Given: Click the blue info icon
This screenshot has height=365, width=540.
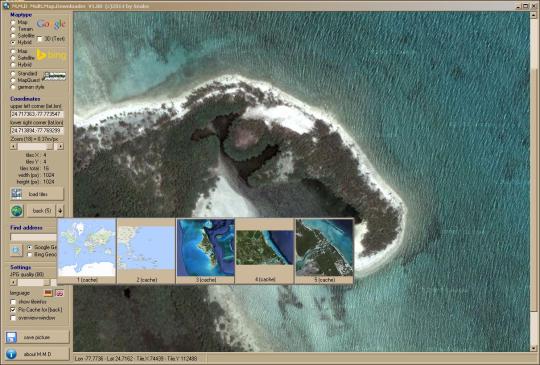Looking at the screenshot, I should [x=11, y=354].
